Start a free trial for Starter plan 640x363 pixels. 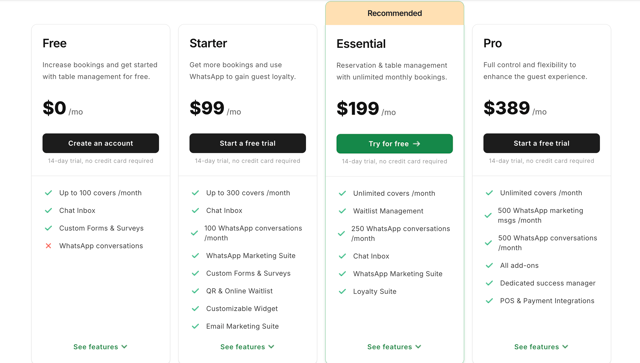tap(247, 143)
